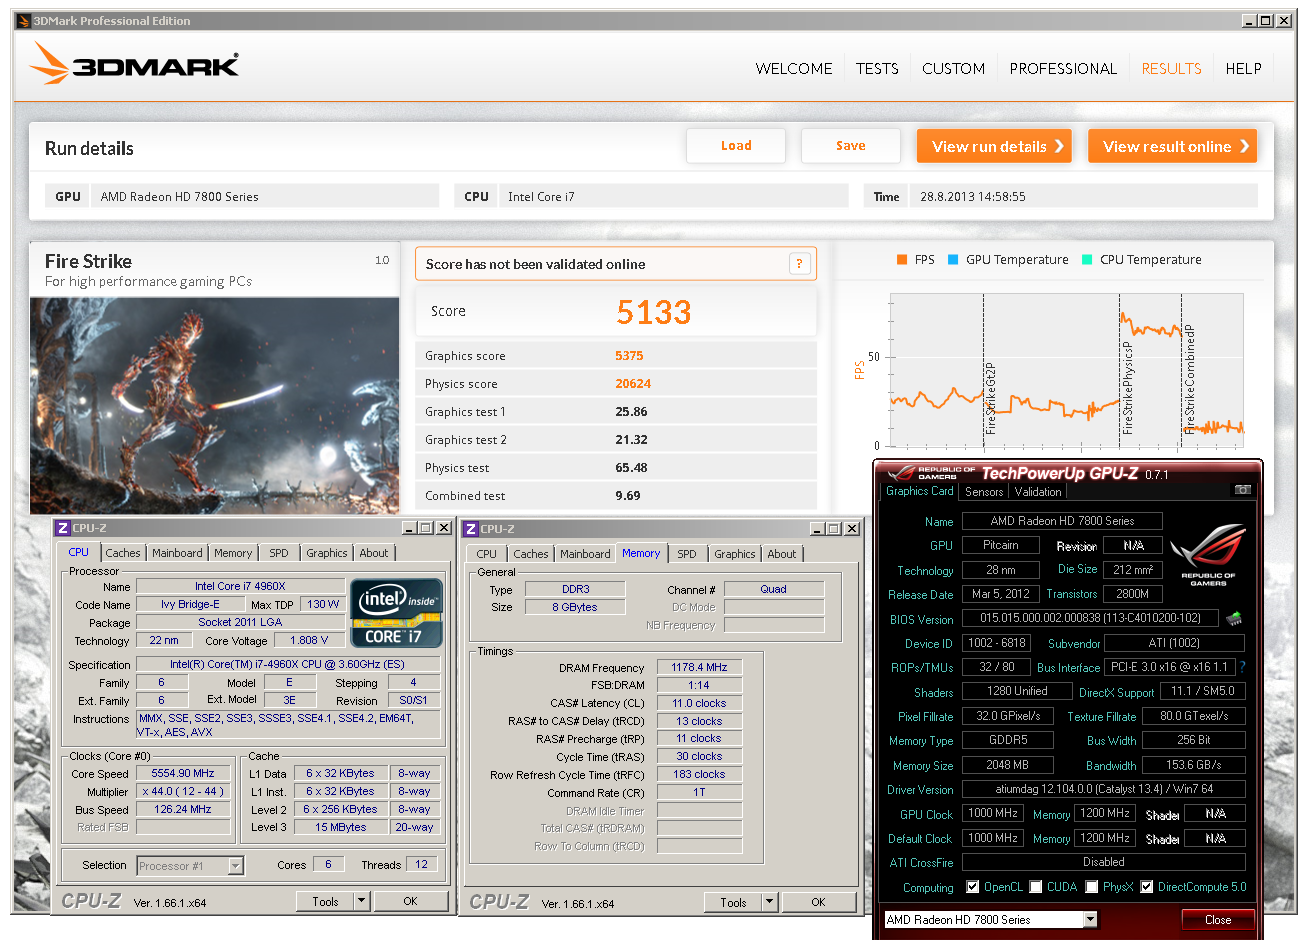Toggle the DirectCompute 5.0 checkbox in GPU-Z
Viewport: 1303px width, 947px height.
pos(1147,887)
